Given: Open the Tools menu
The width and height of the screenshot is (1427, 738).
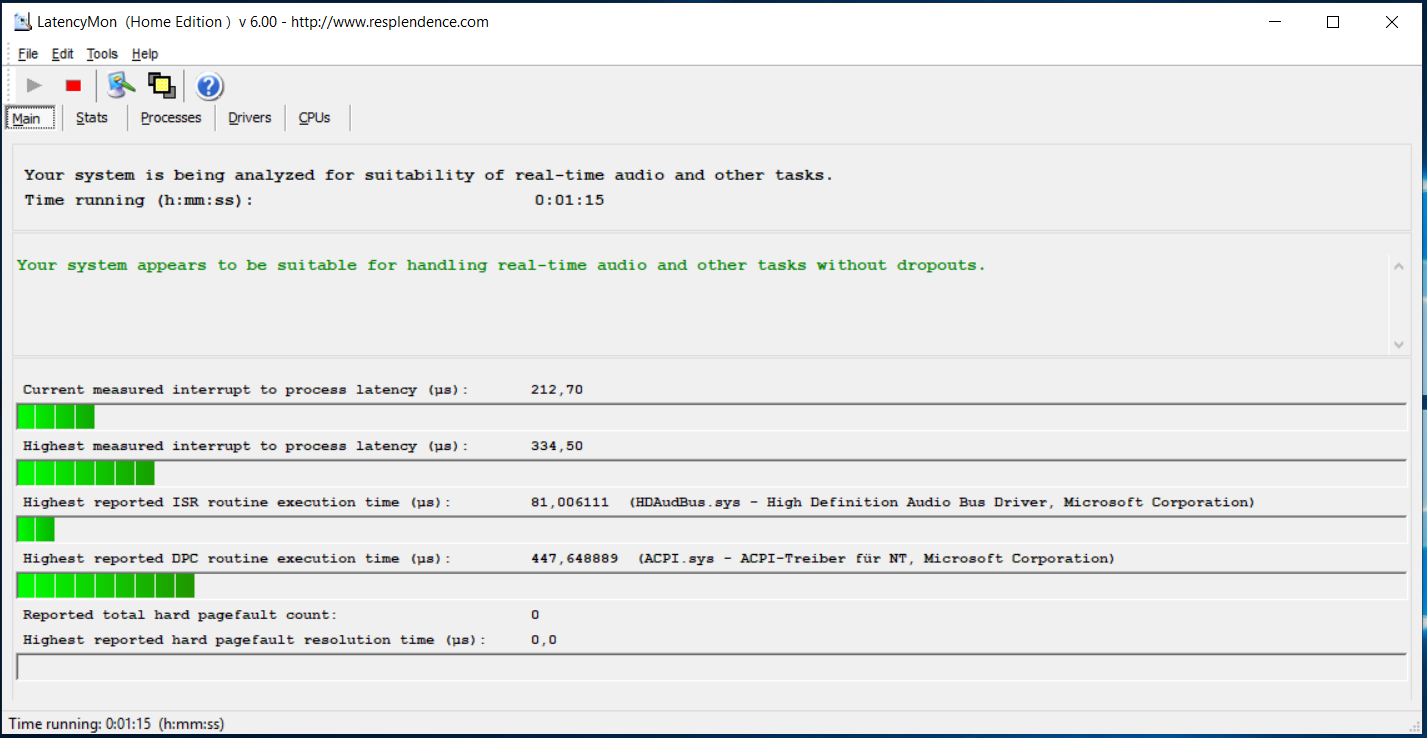Looking at the screenshot, I should click(x=102, y=54).
